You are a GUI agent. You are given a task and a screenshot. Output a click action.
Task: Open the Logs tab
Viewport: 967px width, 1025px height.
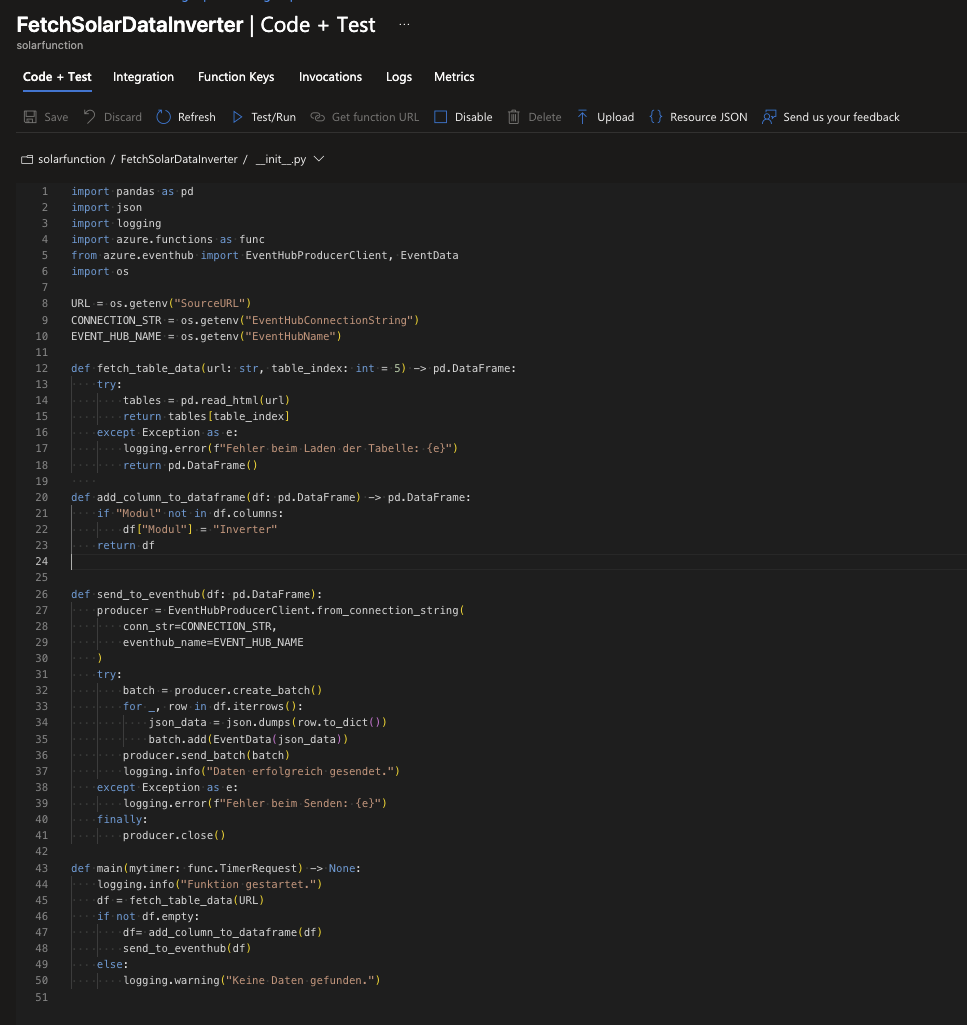(398, 77)
